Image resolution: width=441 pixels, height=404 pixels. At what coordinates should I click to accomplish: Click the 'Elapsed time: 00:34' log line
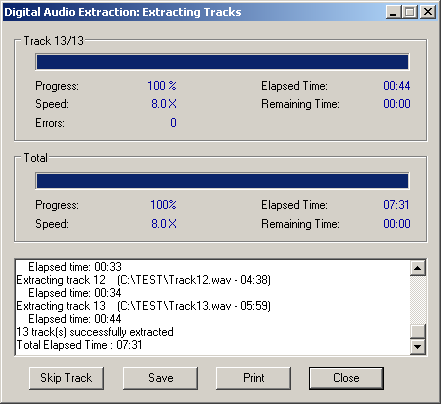[75, 293]
